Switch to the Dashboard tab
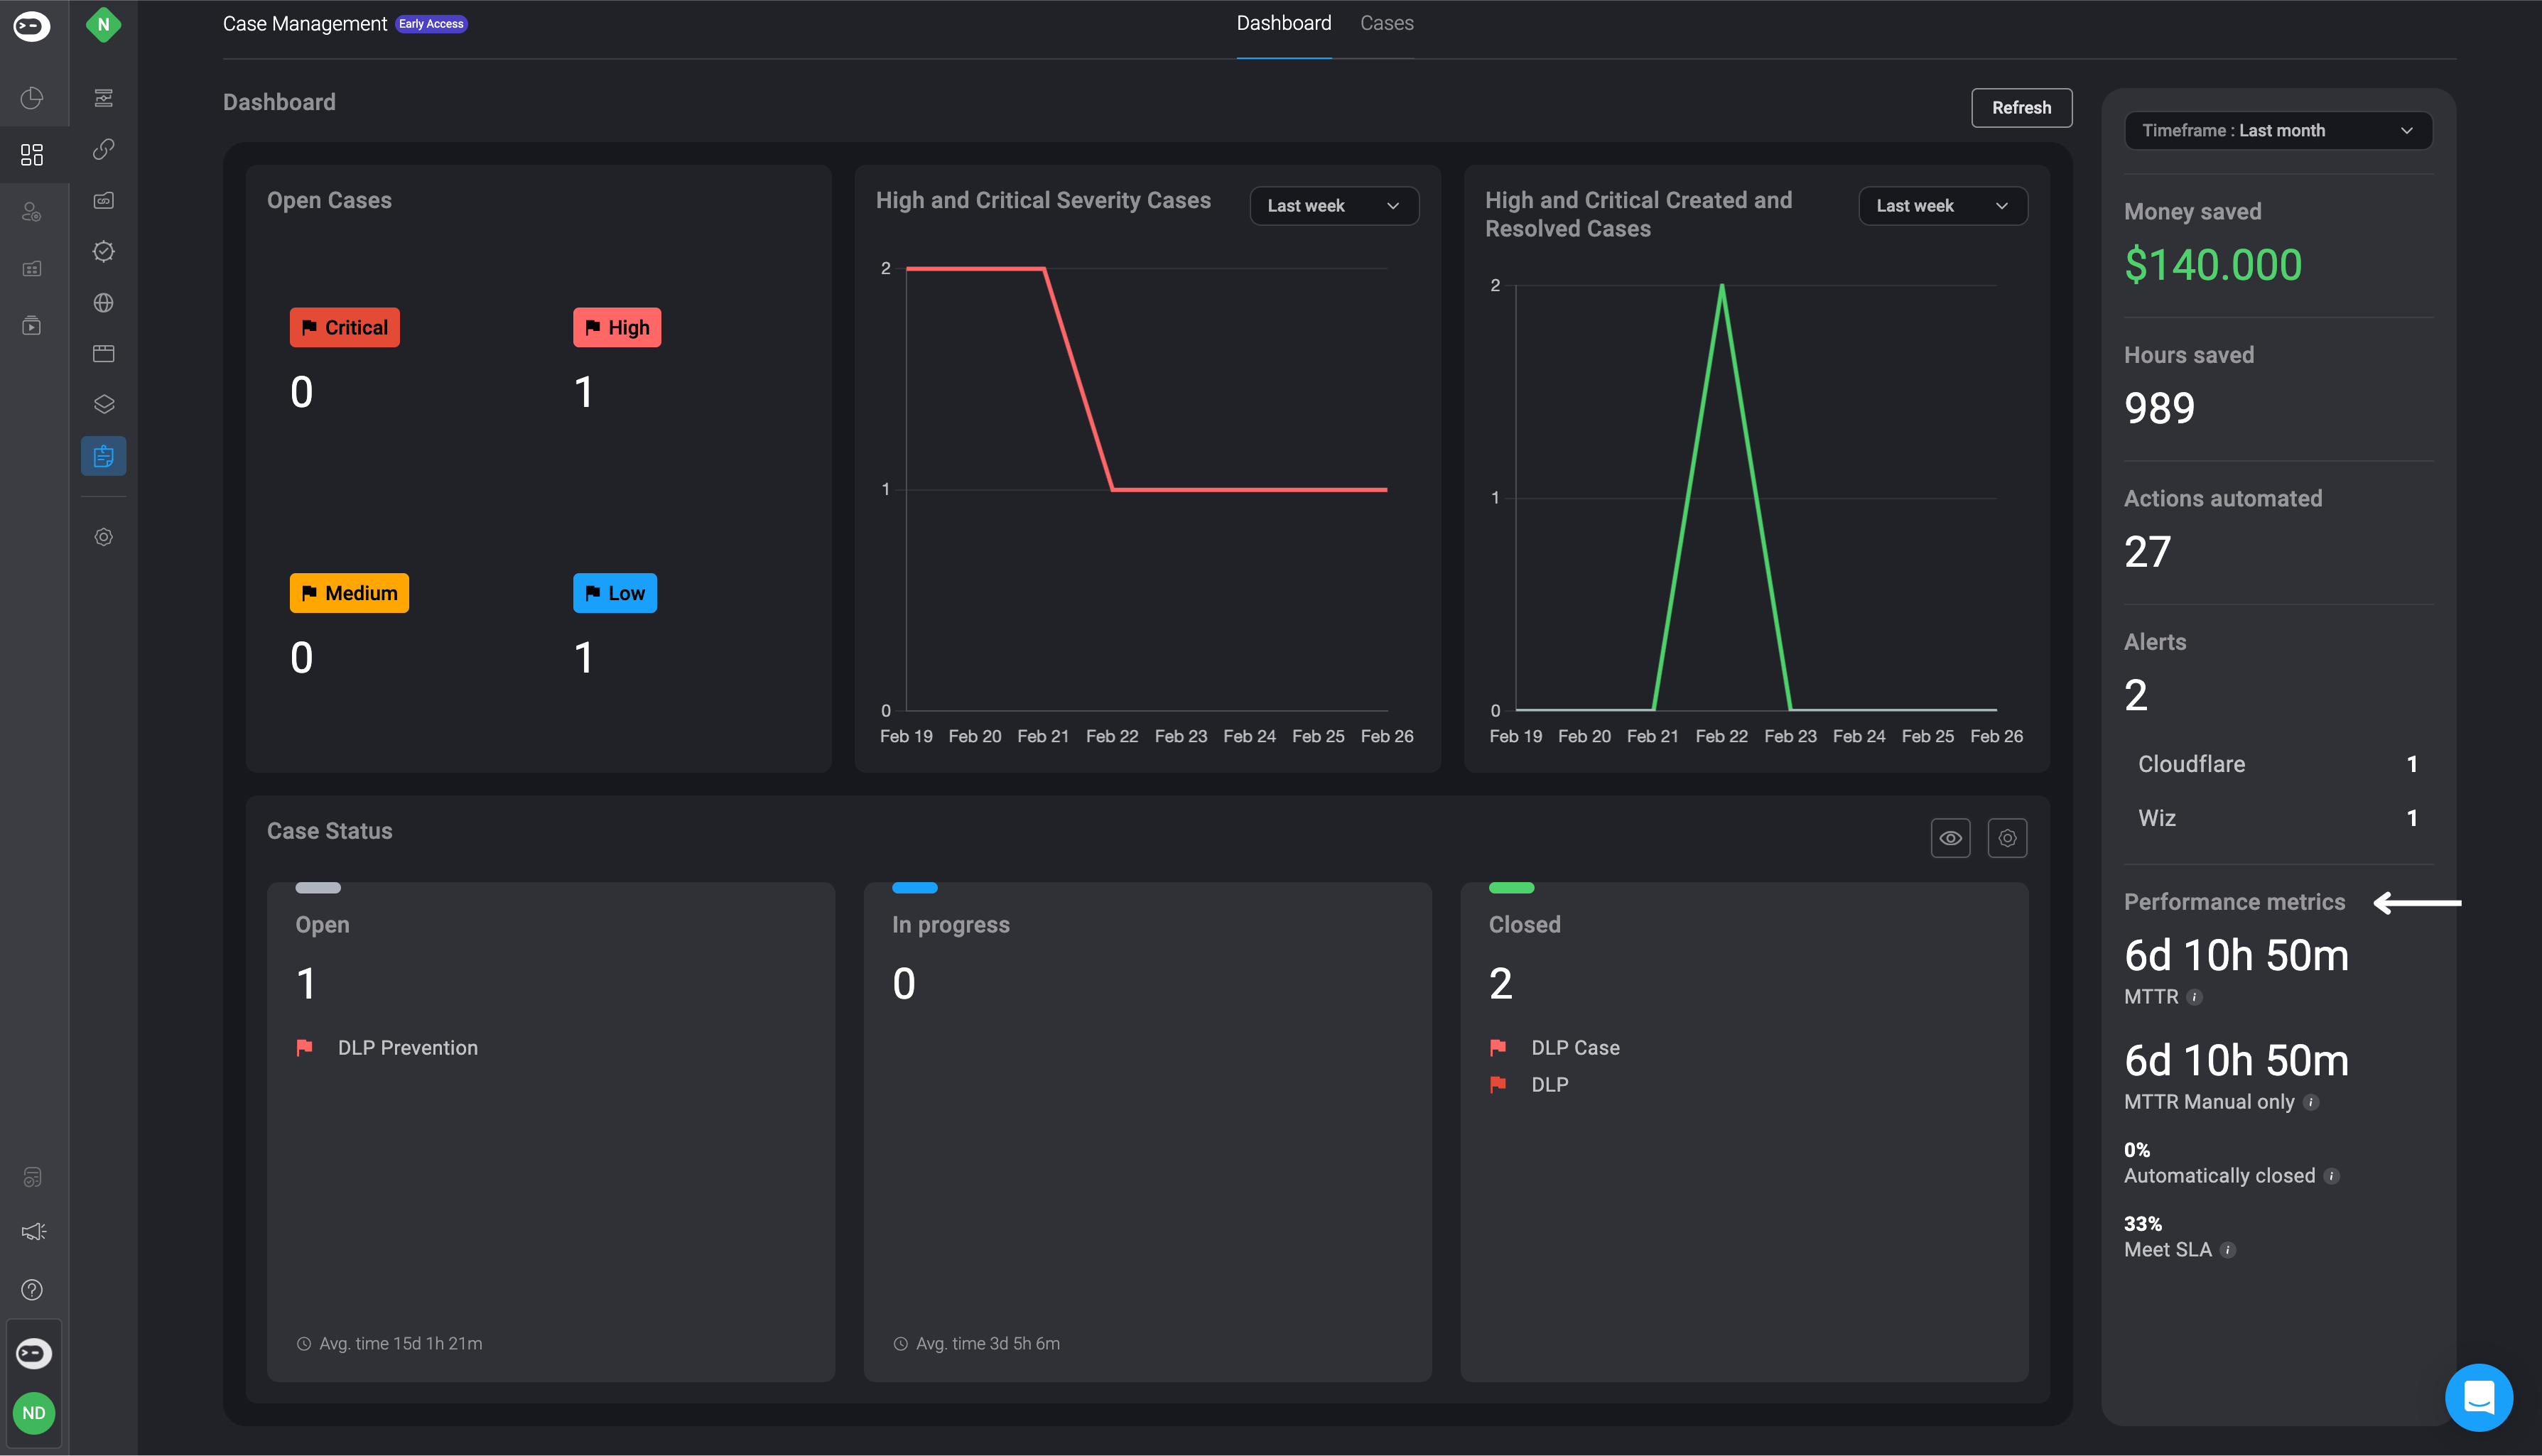 tap(1283, 23)
